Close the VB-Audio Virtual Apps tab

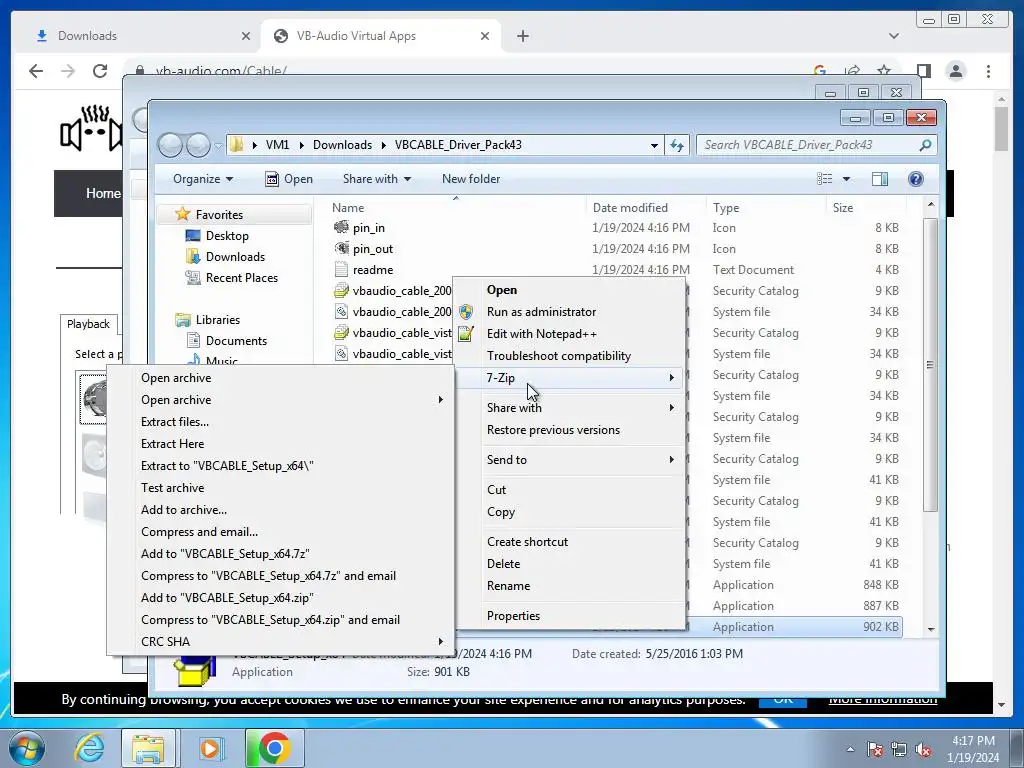(485, 36)
